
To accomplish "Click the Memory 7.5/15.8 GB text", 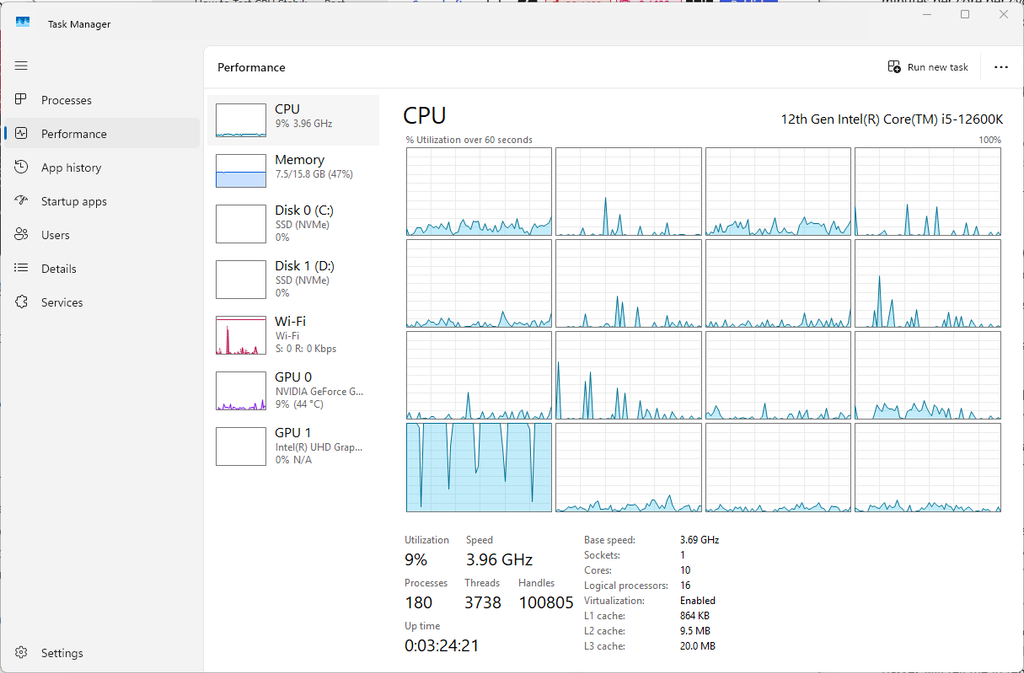I will [314, 174].
